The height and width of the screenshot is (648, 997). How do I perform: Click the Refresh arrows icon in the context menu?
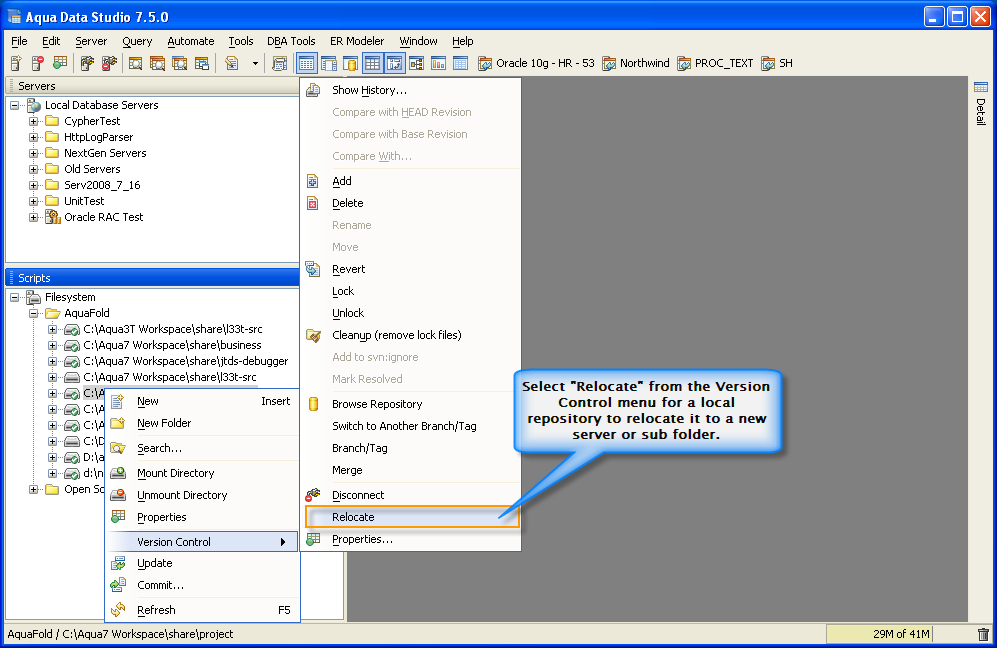coord(118,610)
